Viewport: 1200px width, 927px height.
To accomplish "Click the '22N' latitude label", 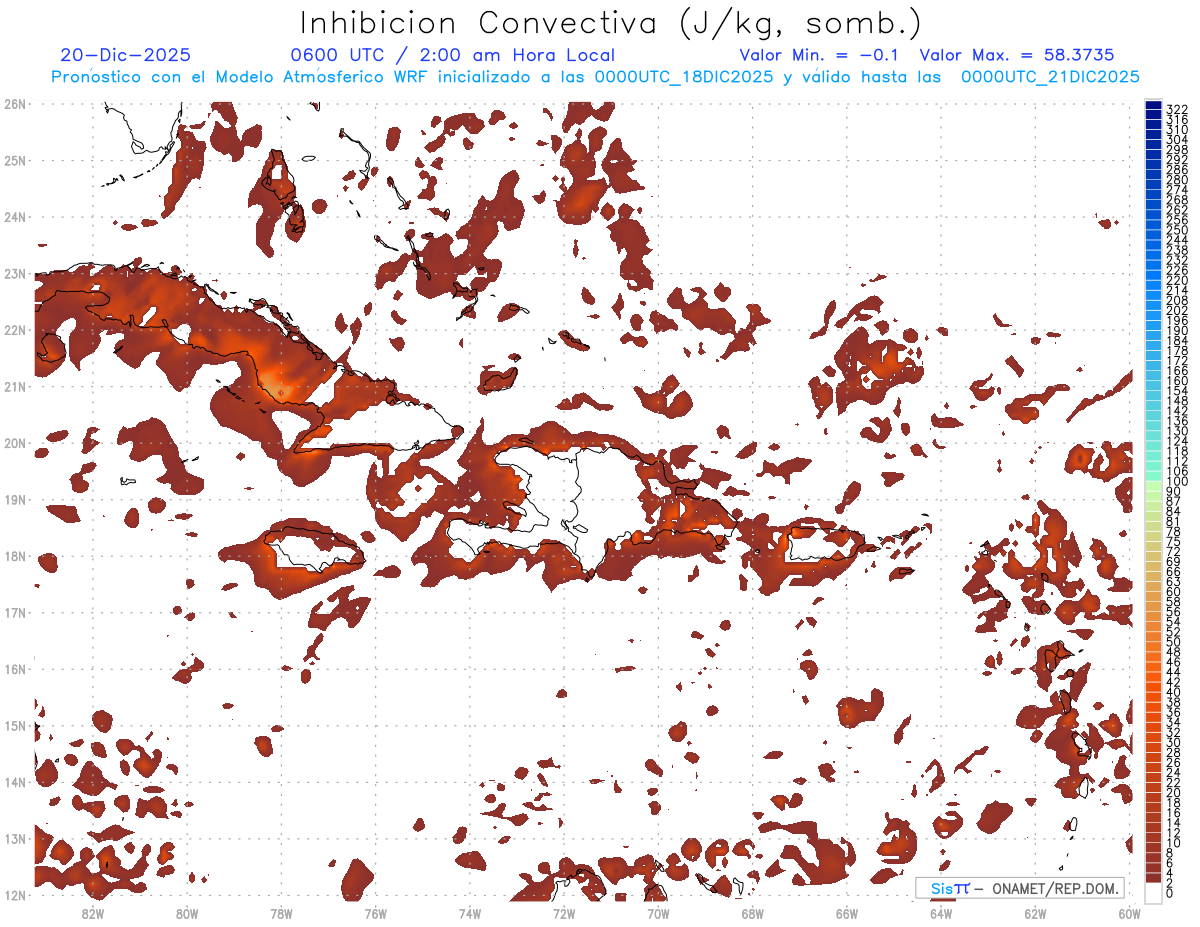I will [x=14, y=330].
